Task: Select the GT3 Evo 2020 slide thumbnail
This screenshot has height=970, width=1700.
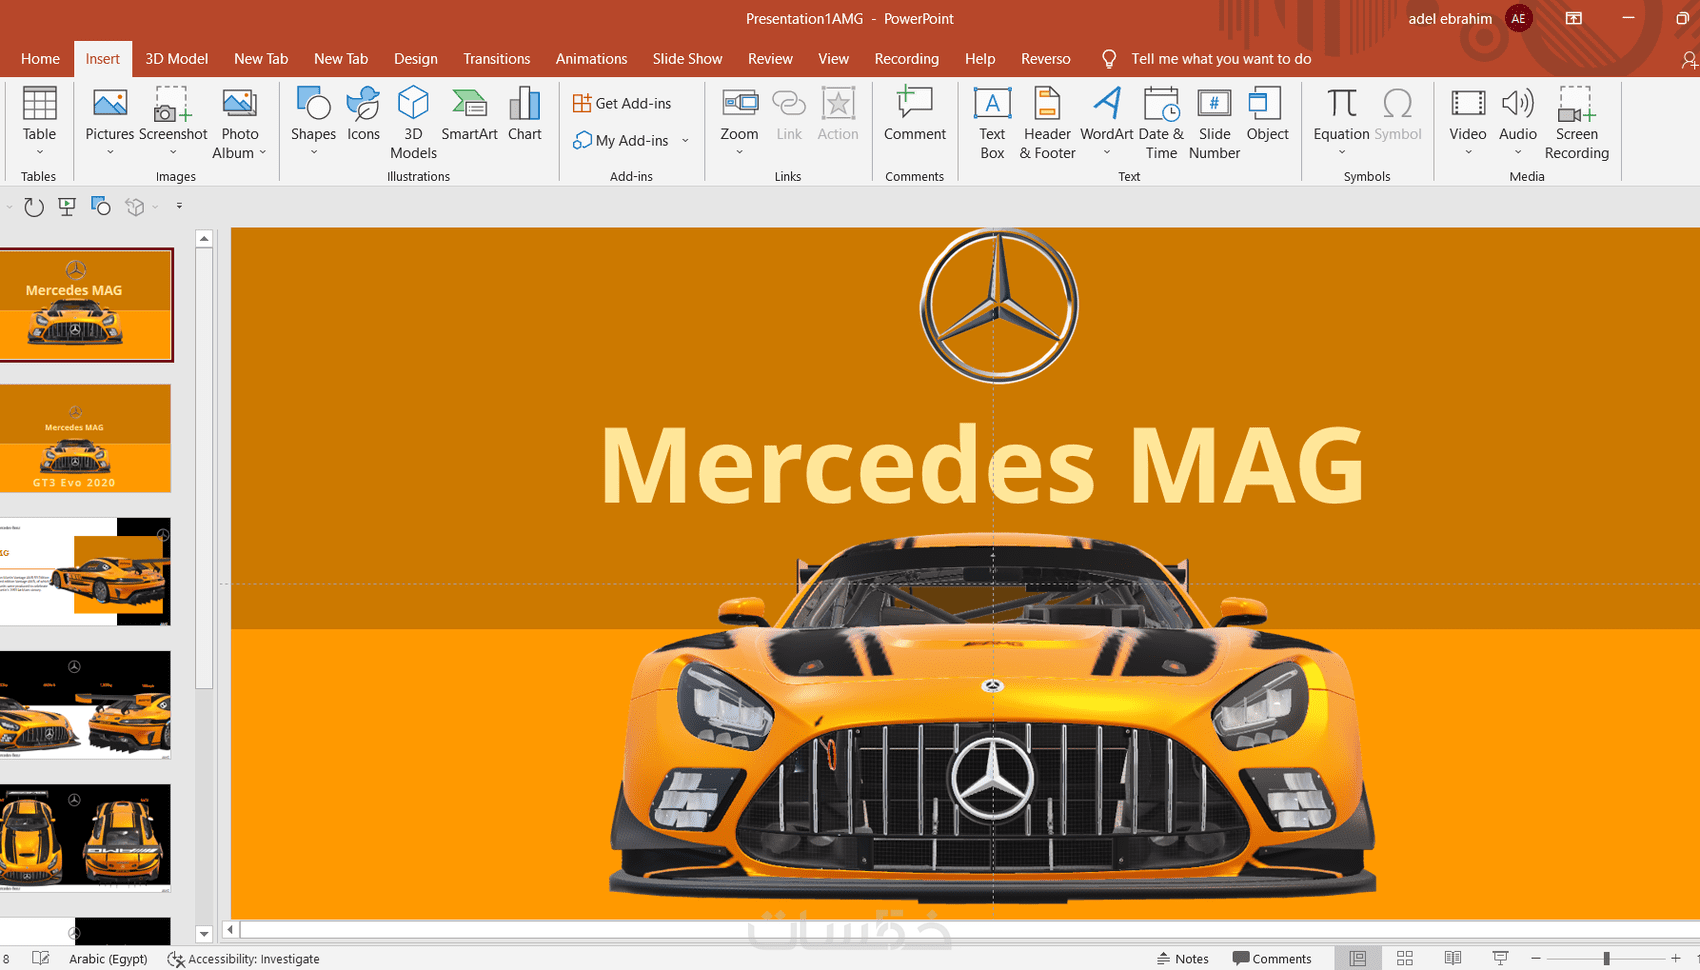Action: (x=86, y=438)
